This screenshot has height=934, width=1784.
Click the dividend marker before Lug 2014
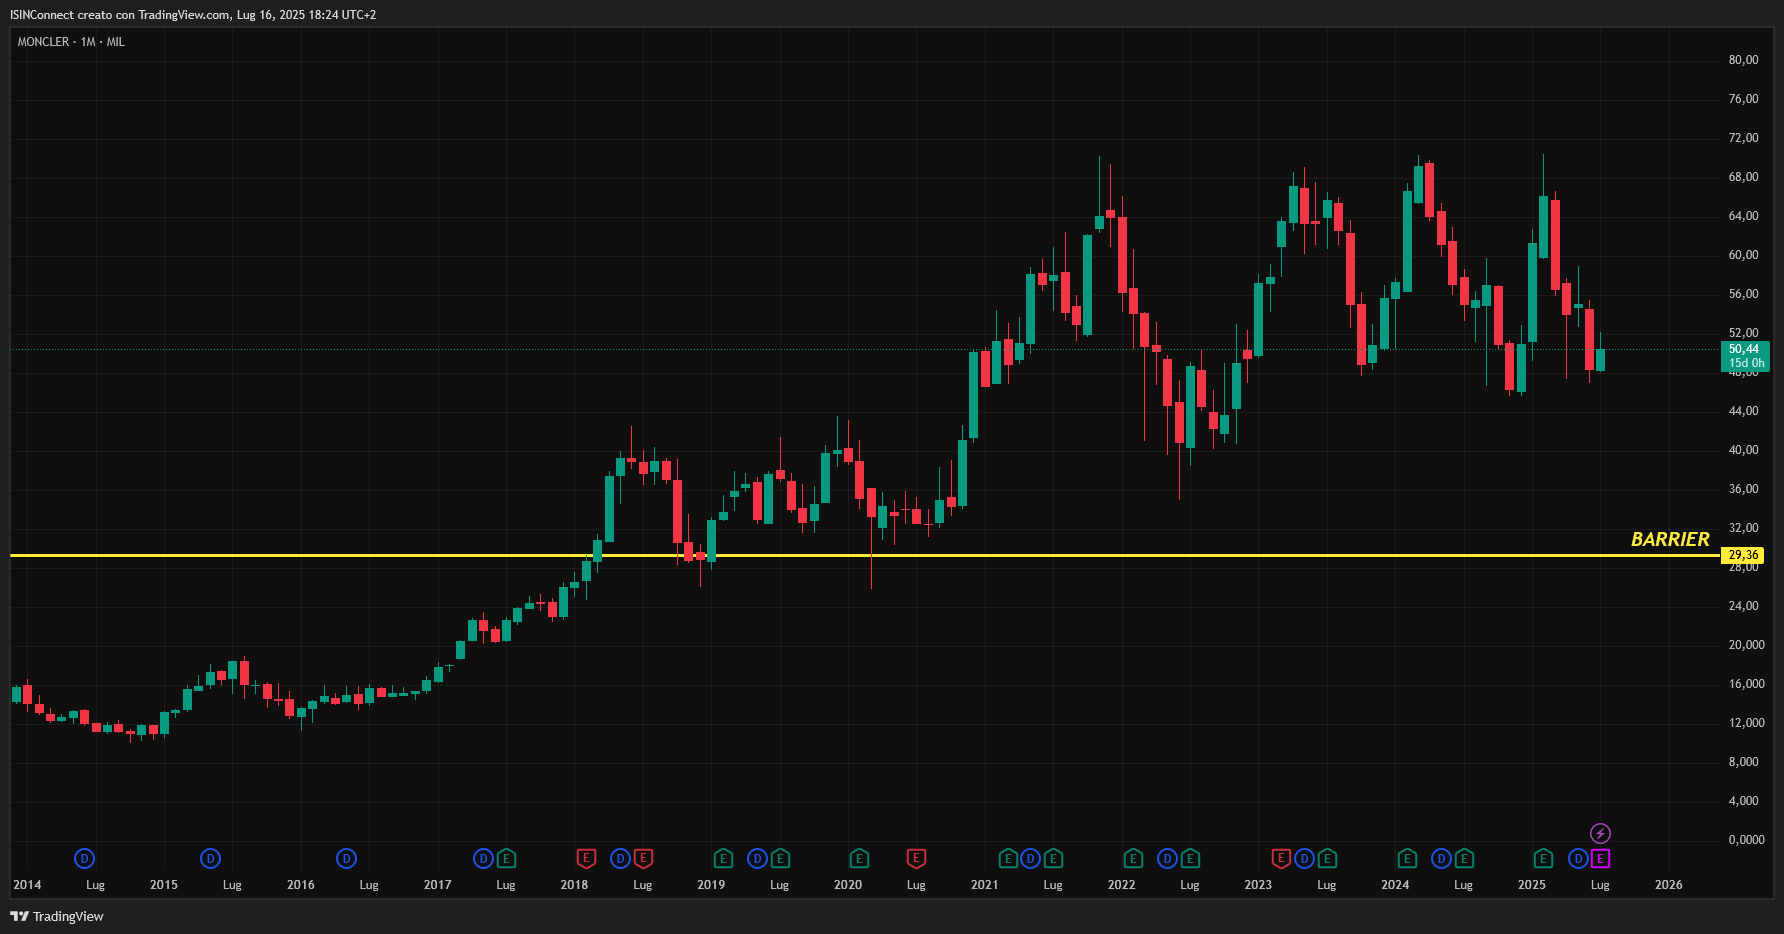point(85,858)
